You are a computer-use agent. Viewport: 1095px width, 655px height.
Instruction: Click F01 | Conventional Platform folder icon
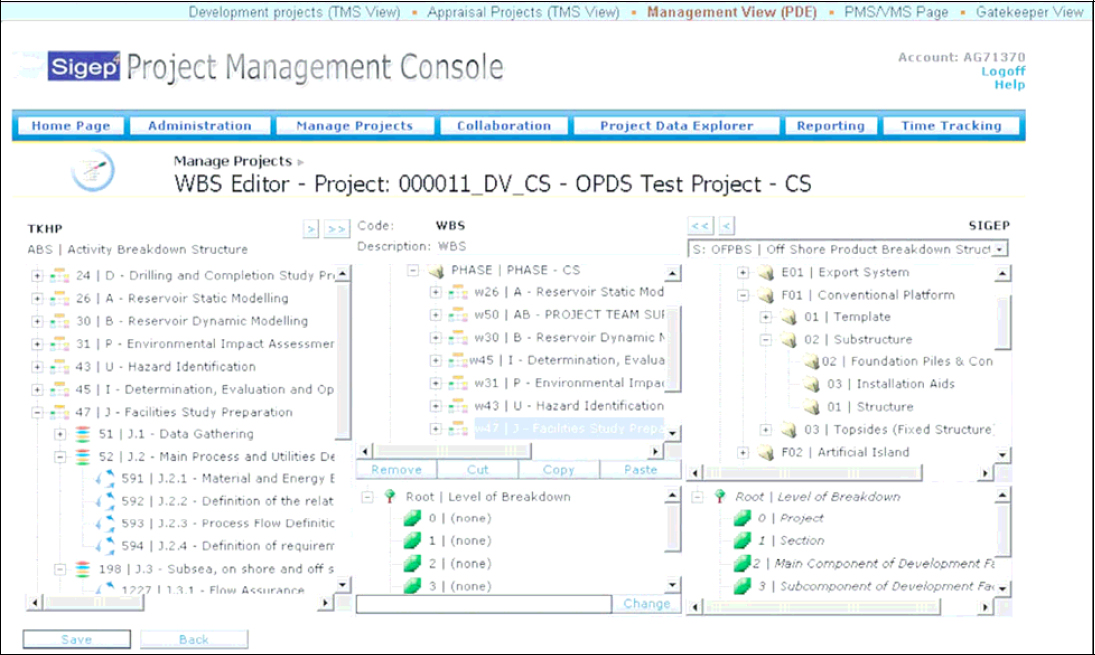point(767,295)
